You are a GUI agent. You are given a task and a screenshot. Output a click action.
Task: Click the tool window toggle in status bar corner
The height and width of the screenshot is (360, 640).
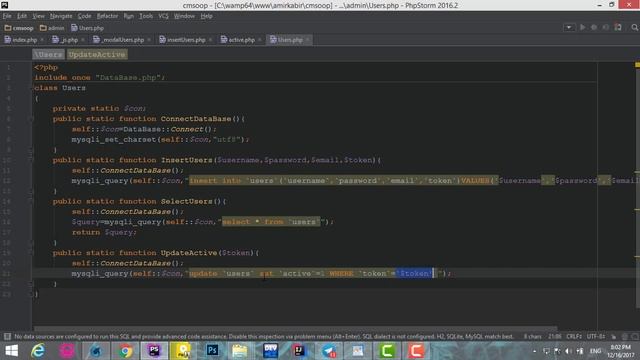click(x=7, y=336)
